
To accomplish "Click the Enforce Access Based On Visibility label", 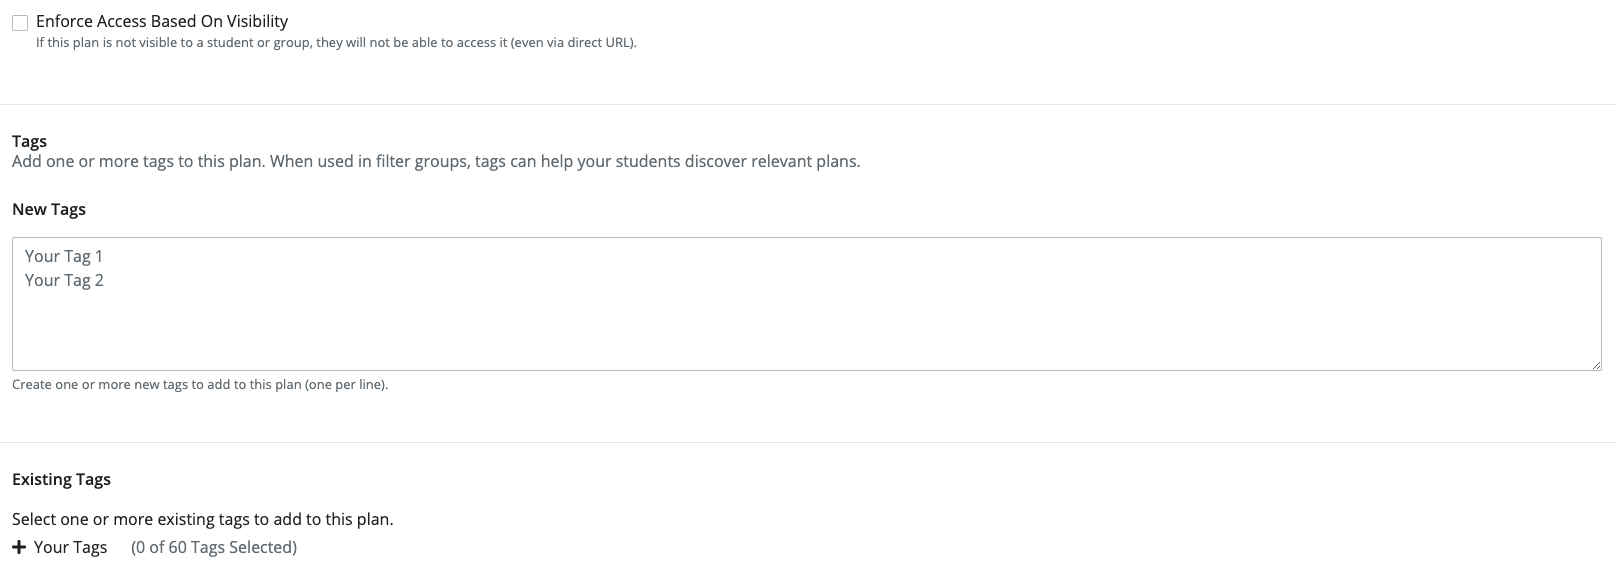I will [162, 21].
